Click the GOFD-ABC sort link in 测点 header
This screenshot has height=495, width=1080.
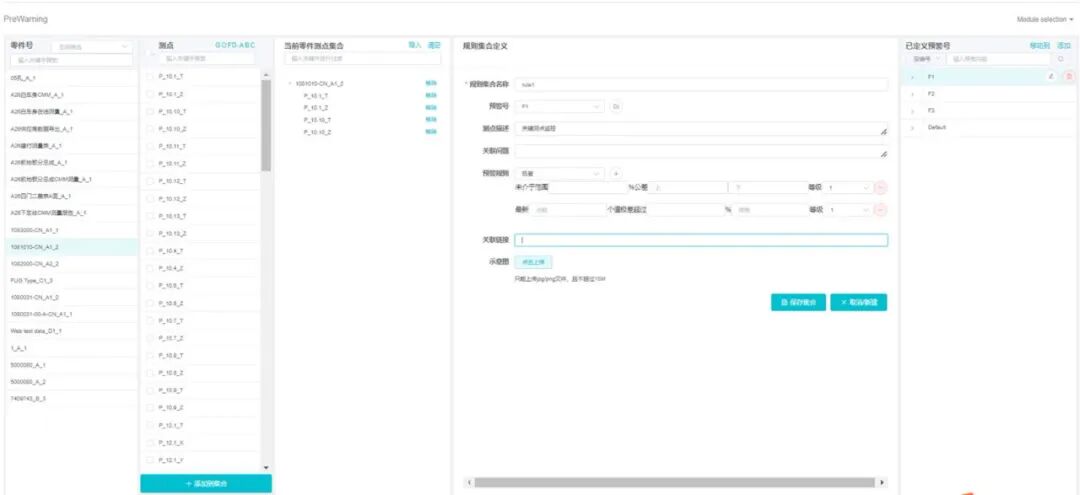pyautogui.click(x=236, y=45)
